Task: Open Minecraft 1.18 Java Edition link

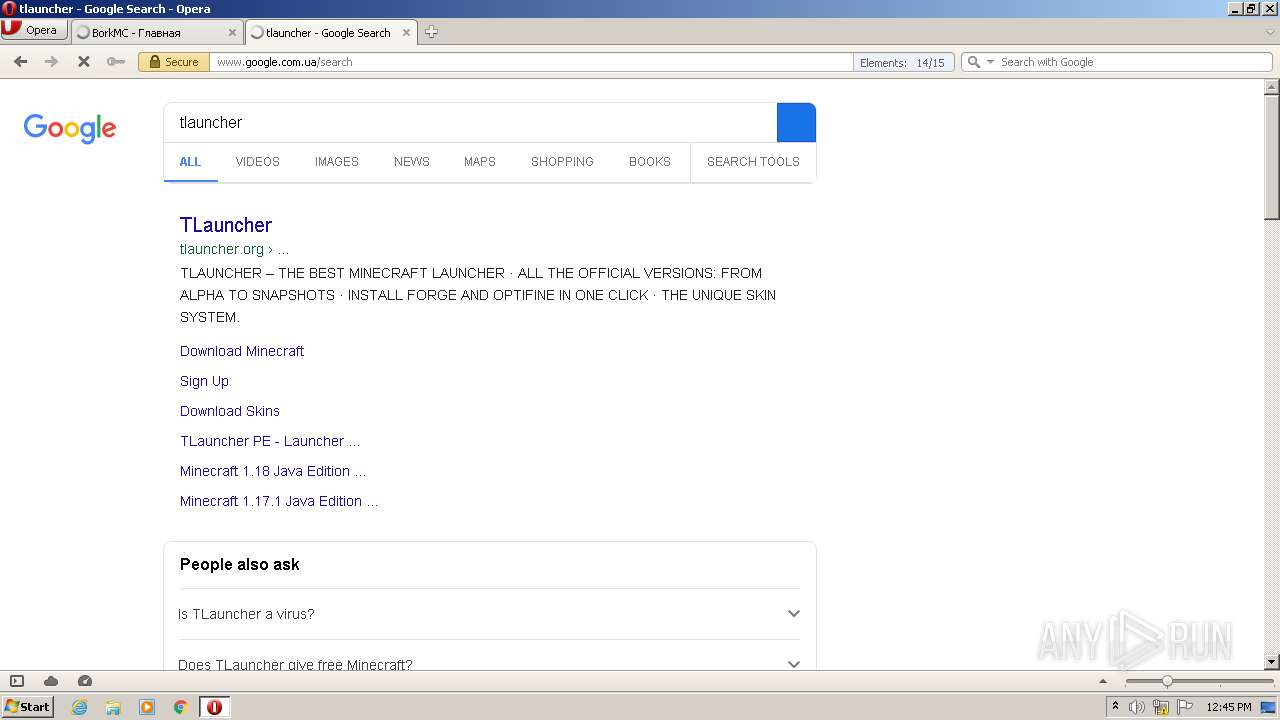Action: pyautogui.click(x=273, y=471)
